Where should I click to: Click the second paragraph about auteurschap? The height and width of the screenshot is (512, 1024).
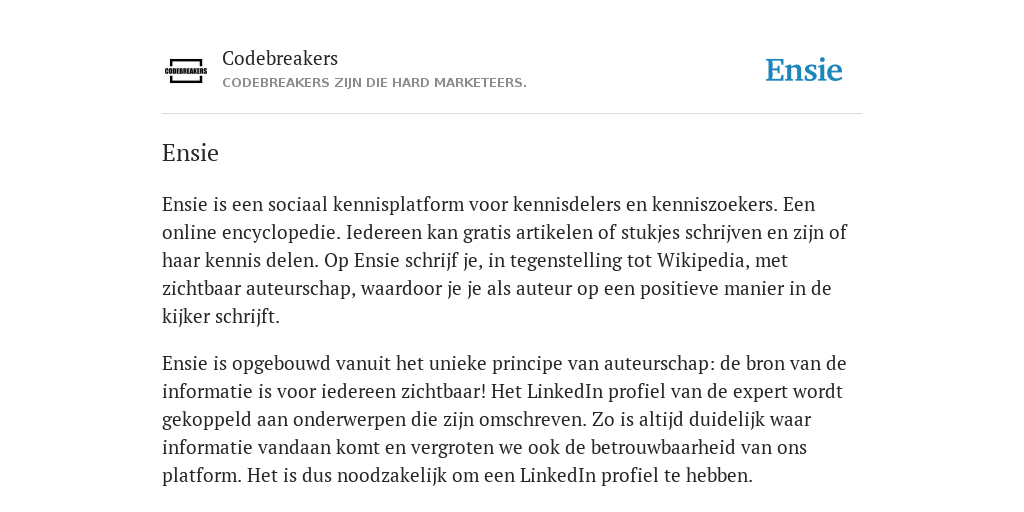504,419
